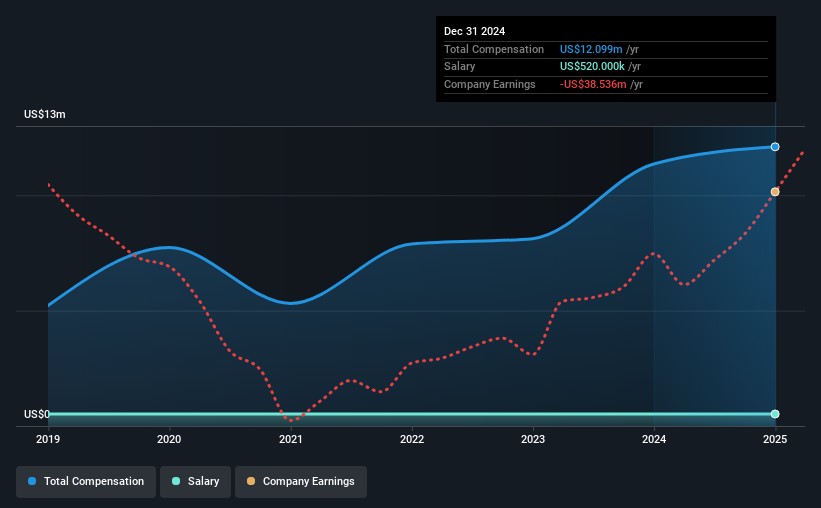
Task: Toggle the Company Earnings legend button
Action: click(x=301, y=482)
